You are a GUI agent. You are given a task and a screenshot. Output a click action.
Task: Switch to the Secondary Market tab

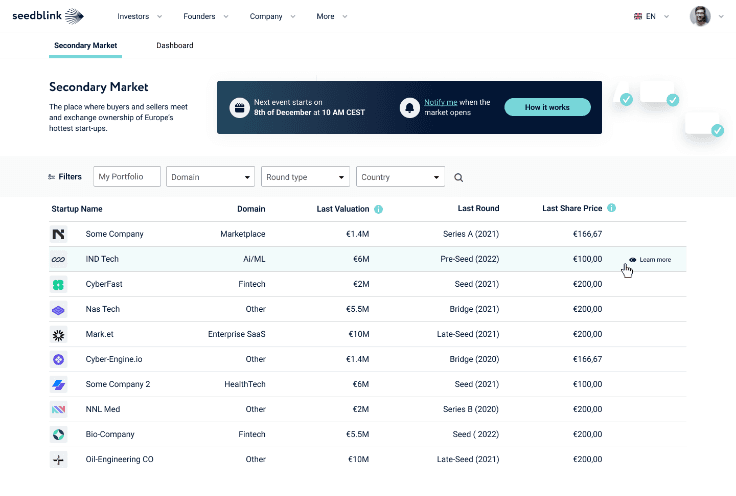pos(85,46)
